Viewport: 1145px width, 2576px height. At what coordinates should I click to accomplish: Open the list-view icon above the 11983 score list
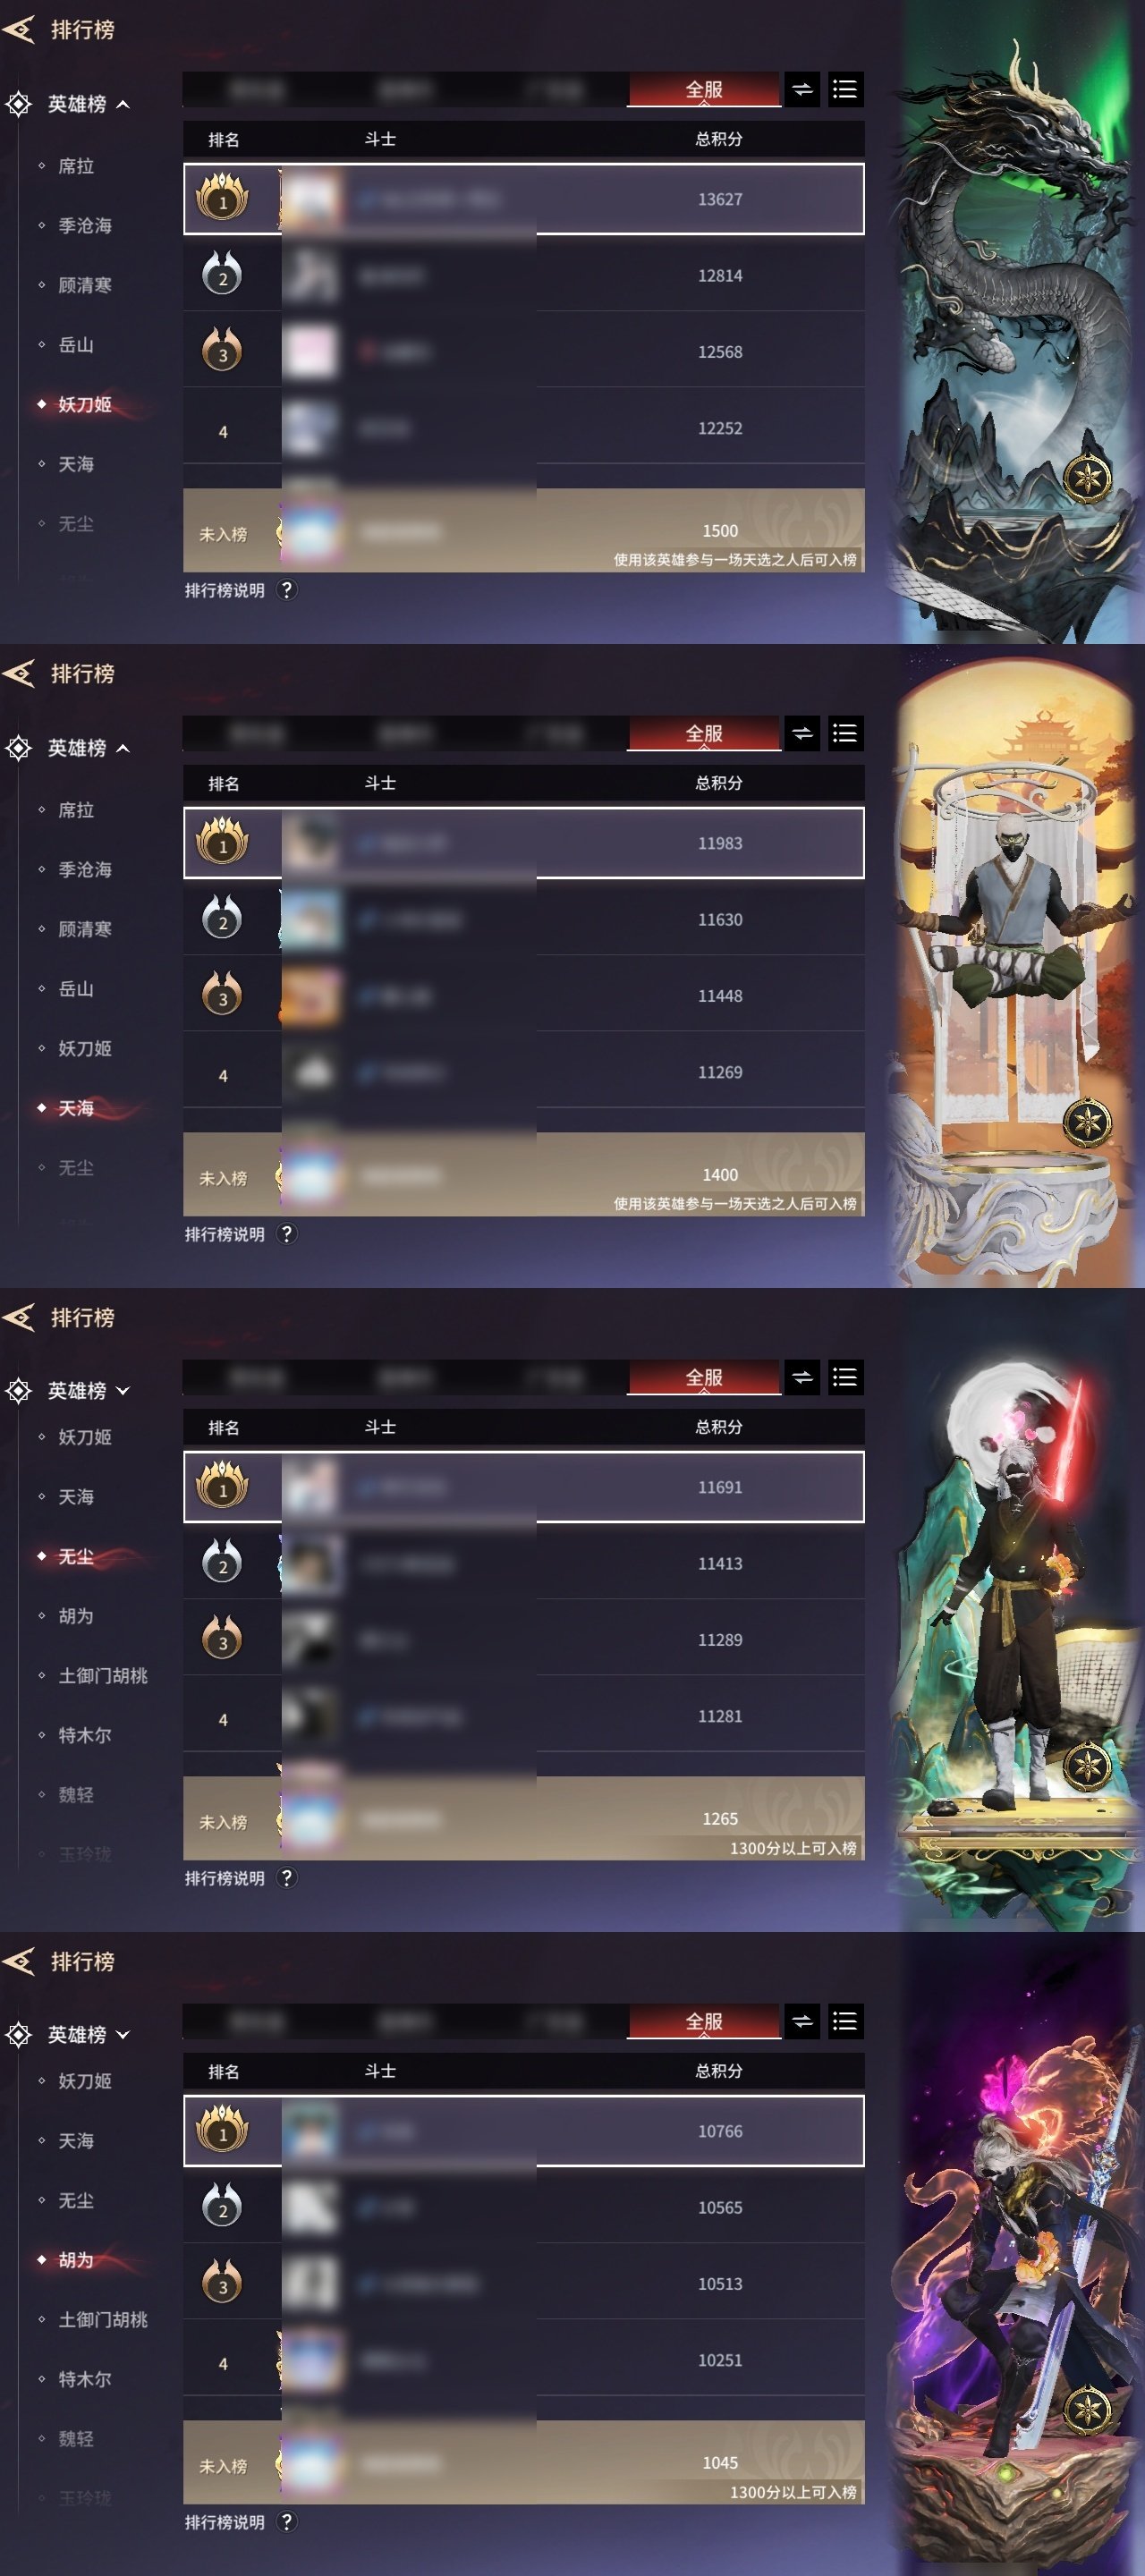point(845,734)
